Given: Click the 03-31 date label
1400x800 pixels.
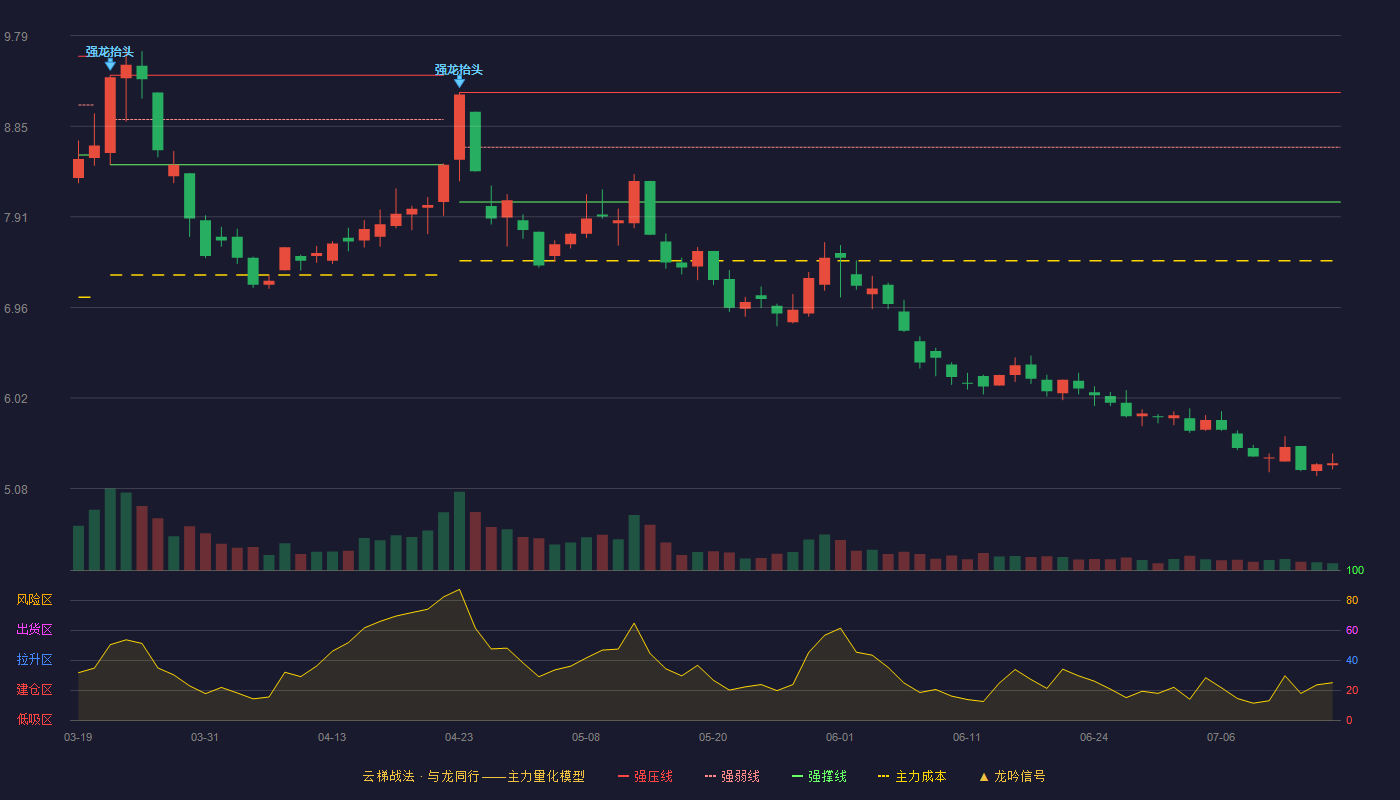Looking at the screenshot, I should pyautogui.click(x=205, y=737).
